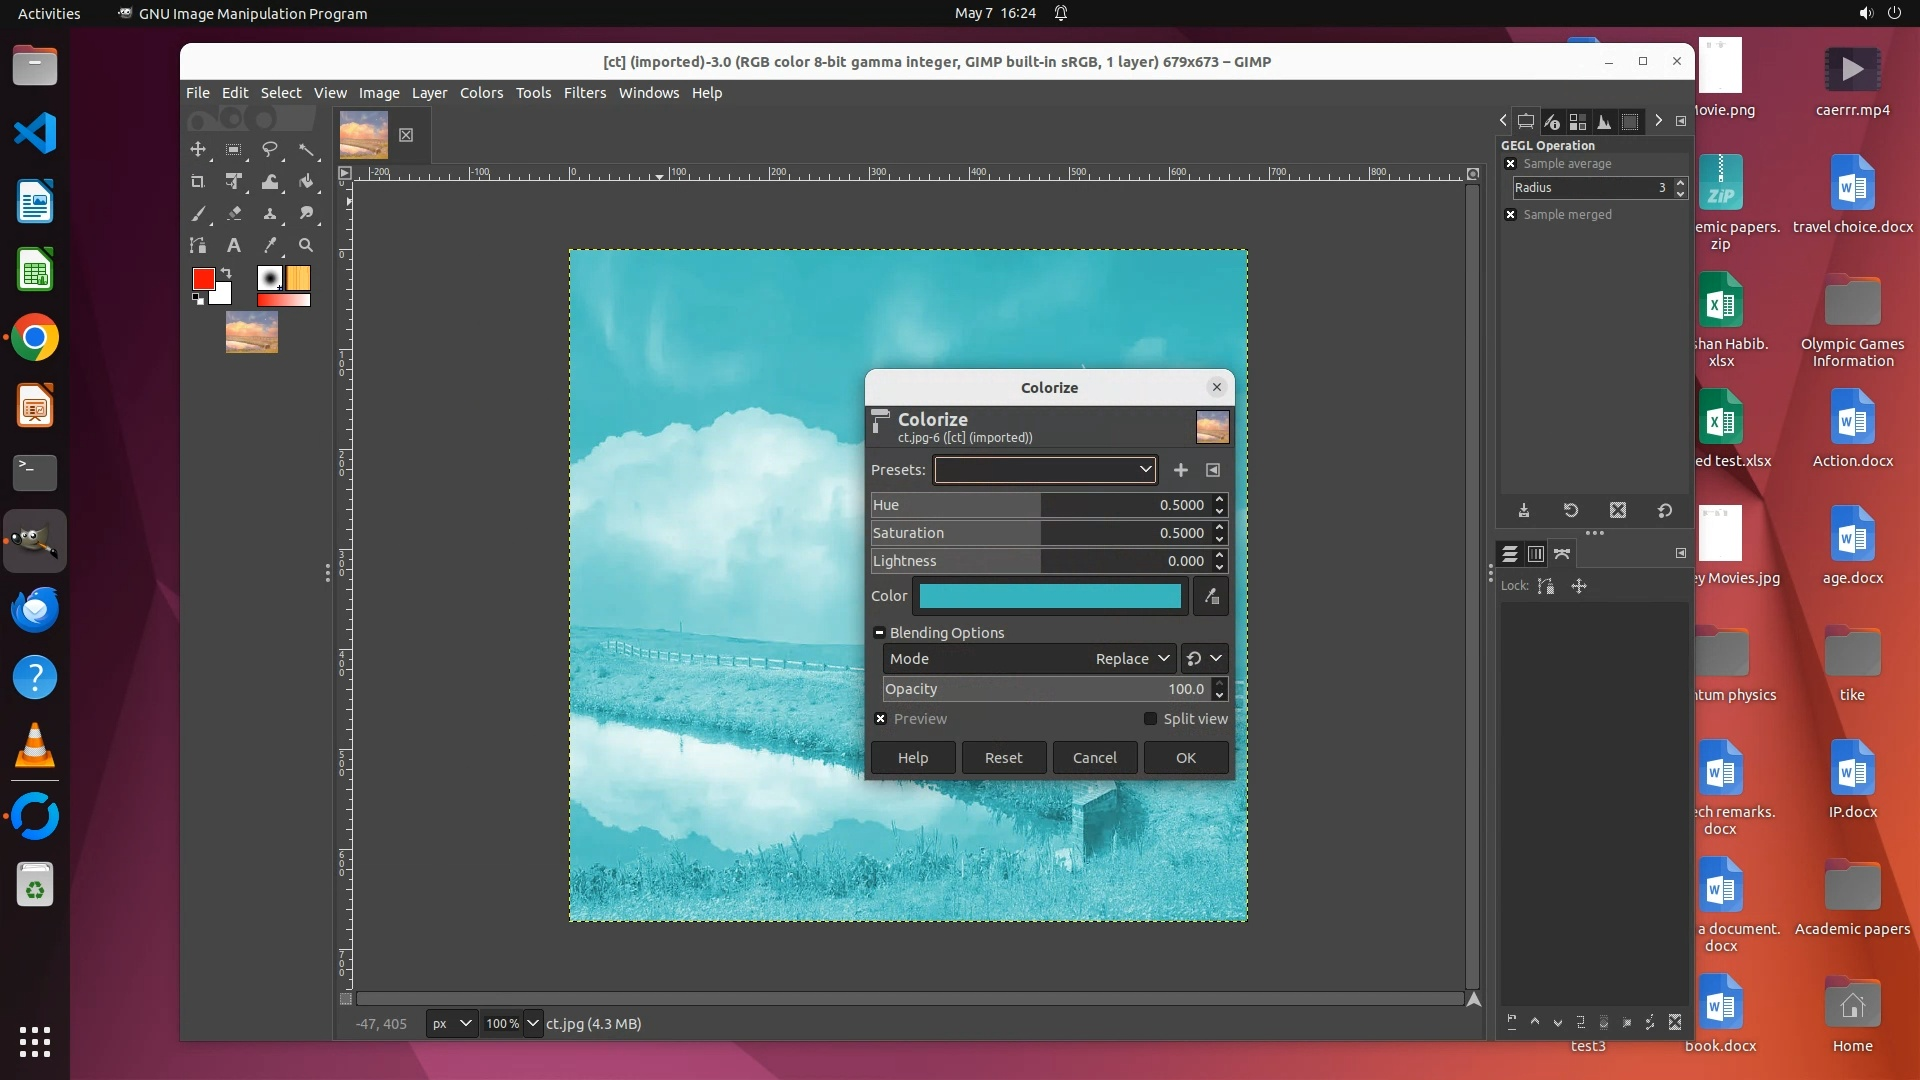The image size is (1920, 1080).
Task: Open the Filters menu
Action: coord(584,93)
